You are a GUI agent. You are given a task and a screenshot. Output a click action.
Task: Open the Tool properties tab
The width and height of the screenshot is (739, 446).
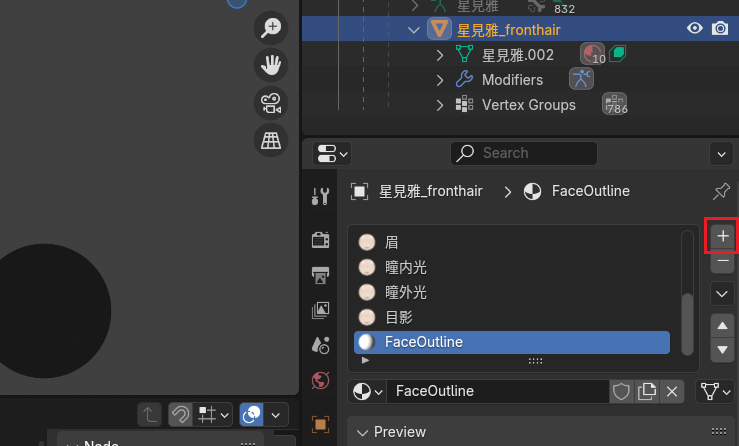(x=321, y=196)
